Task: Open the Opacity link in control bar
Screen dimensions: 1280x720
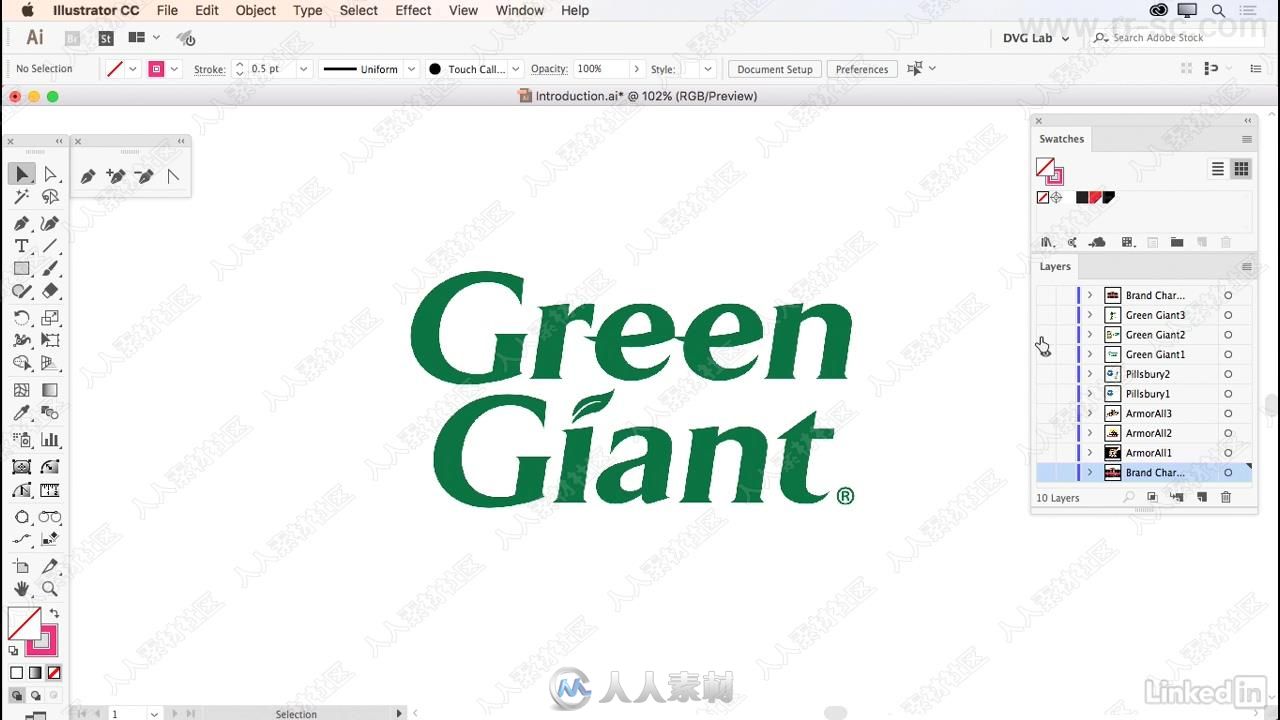Action: coord(549,69)
